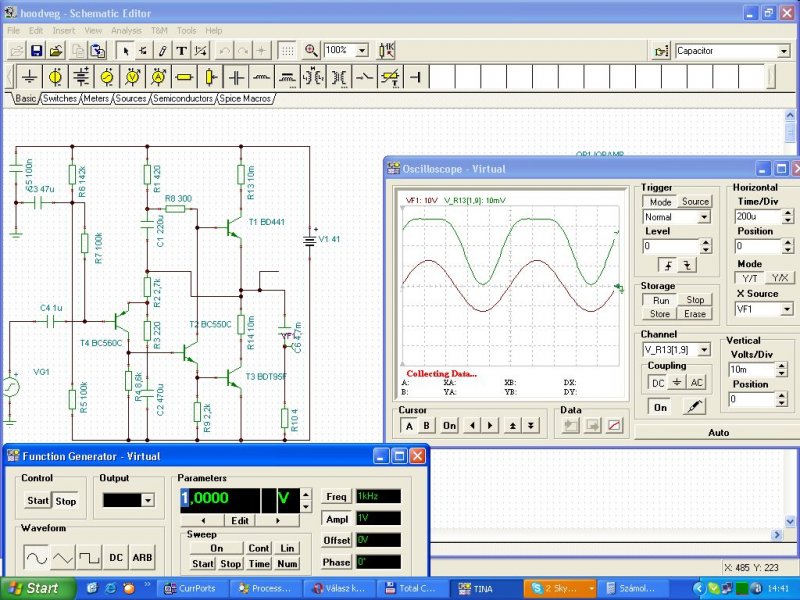Toggle oscilloscope channel On button
Image resolution: width=800 pixels, height=600 pixels.
660,407
